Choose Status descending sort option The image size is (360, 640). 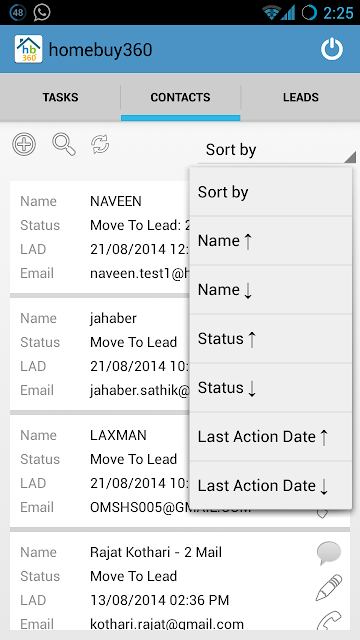[x=271, y=388]
